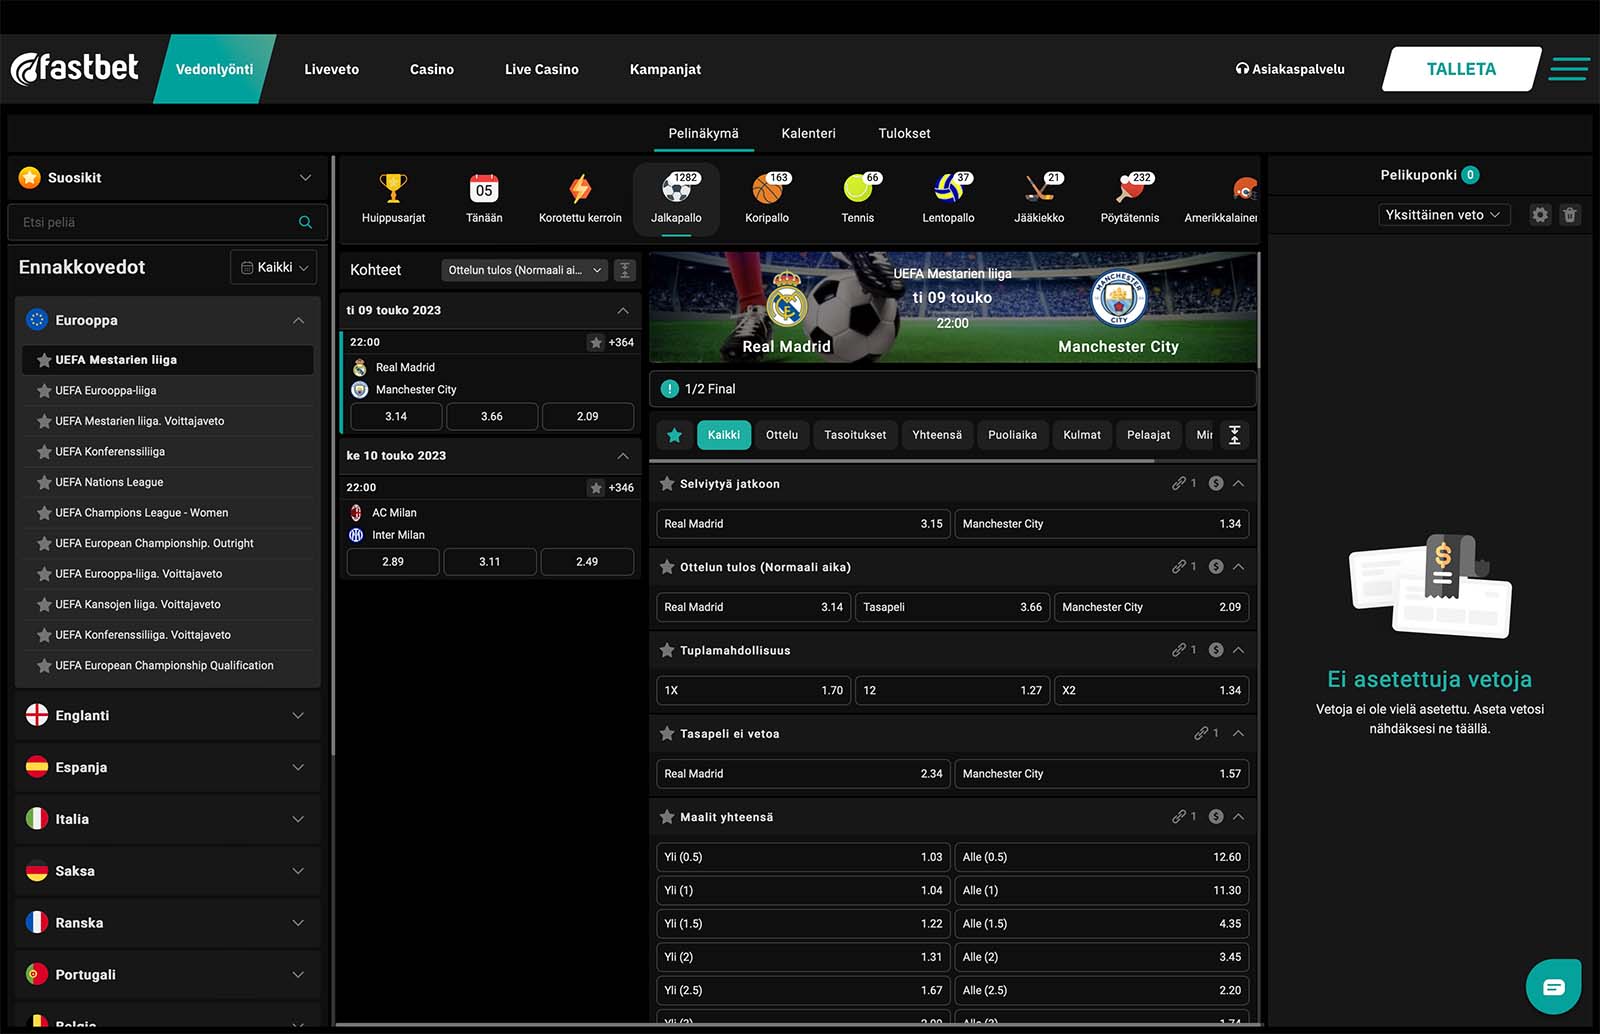1600x1034 pixels.
Task: Go to Liveveto section
Action: tap(332, 69)
